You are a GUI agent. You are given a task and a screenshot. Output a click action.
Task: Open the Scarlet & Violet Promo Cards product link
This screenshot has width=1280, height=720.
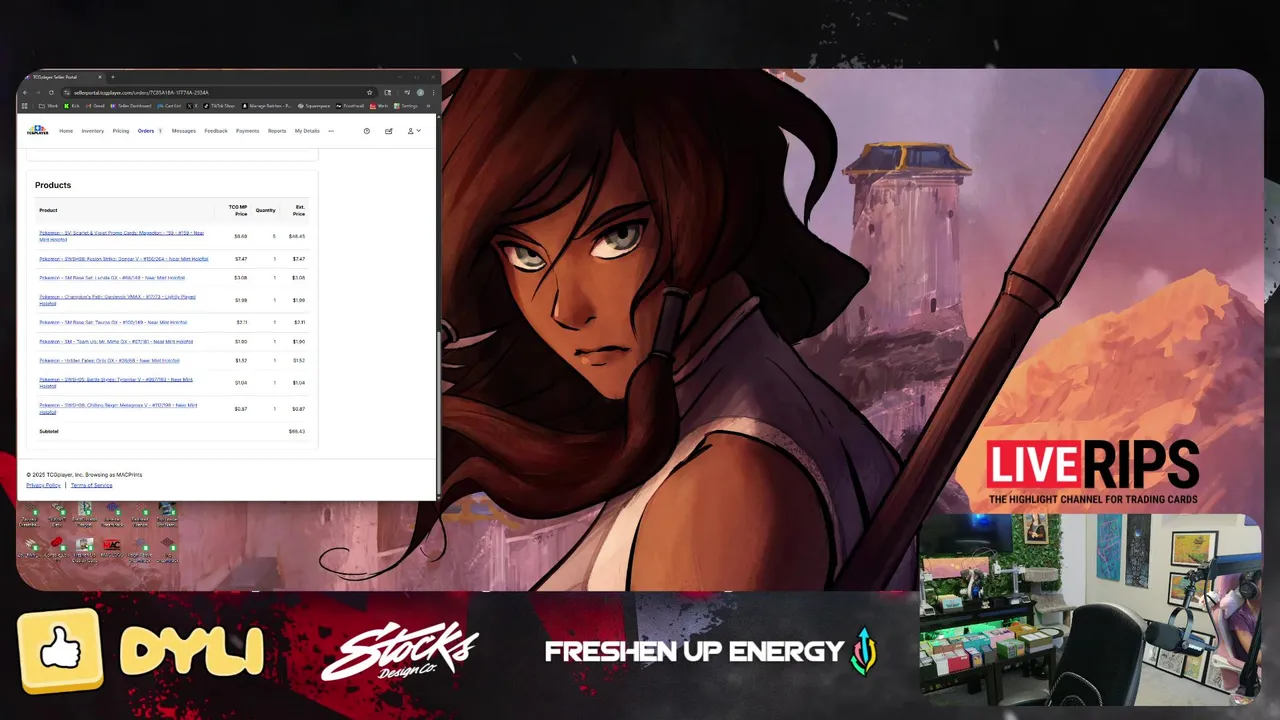click(121, 236)
